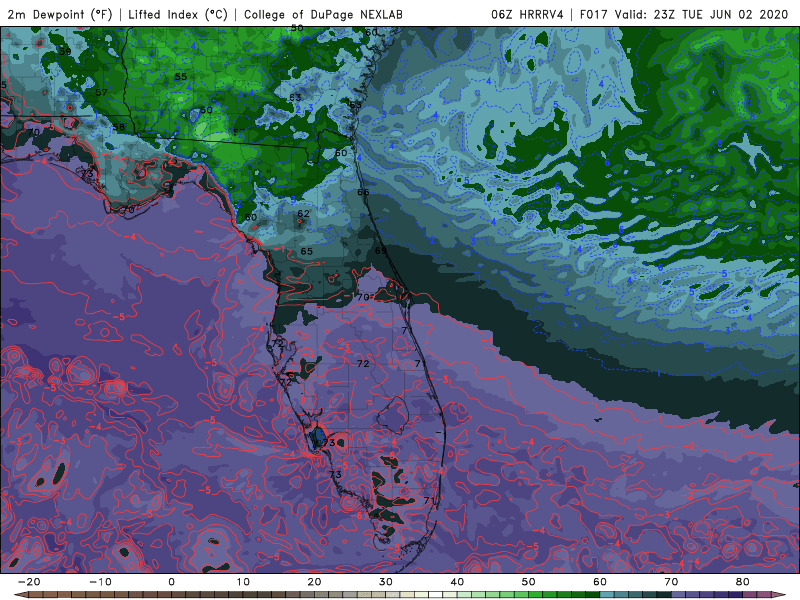Click the "-20" color bar label
Viewport: 800px width, 600px height.
click(29, 582)
